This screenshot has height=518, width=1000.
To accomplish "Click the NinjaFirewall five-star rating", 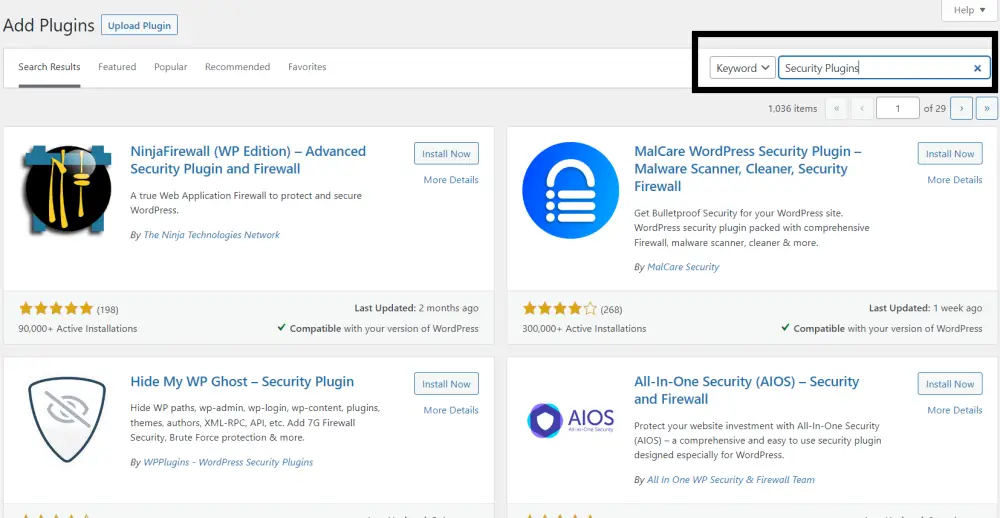I will click(56, 309).
